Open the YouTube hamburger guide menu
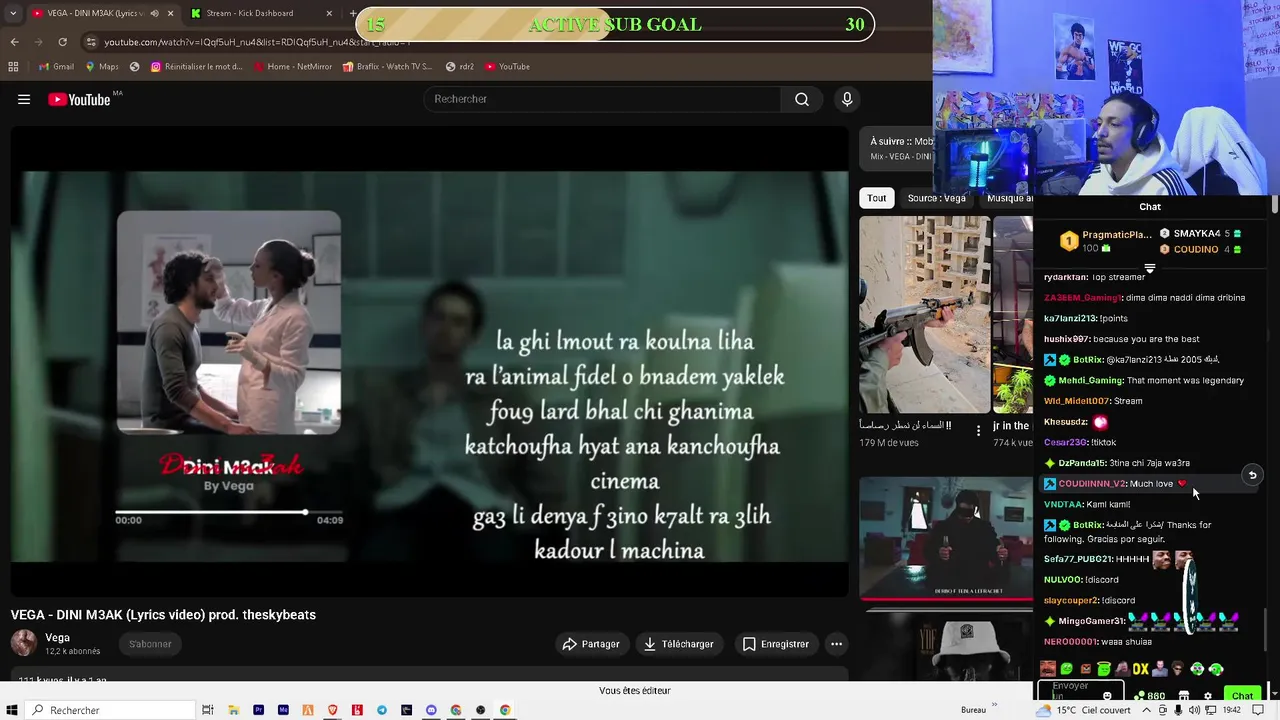 24,99
